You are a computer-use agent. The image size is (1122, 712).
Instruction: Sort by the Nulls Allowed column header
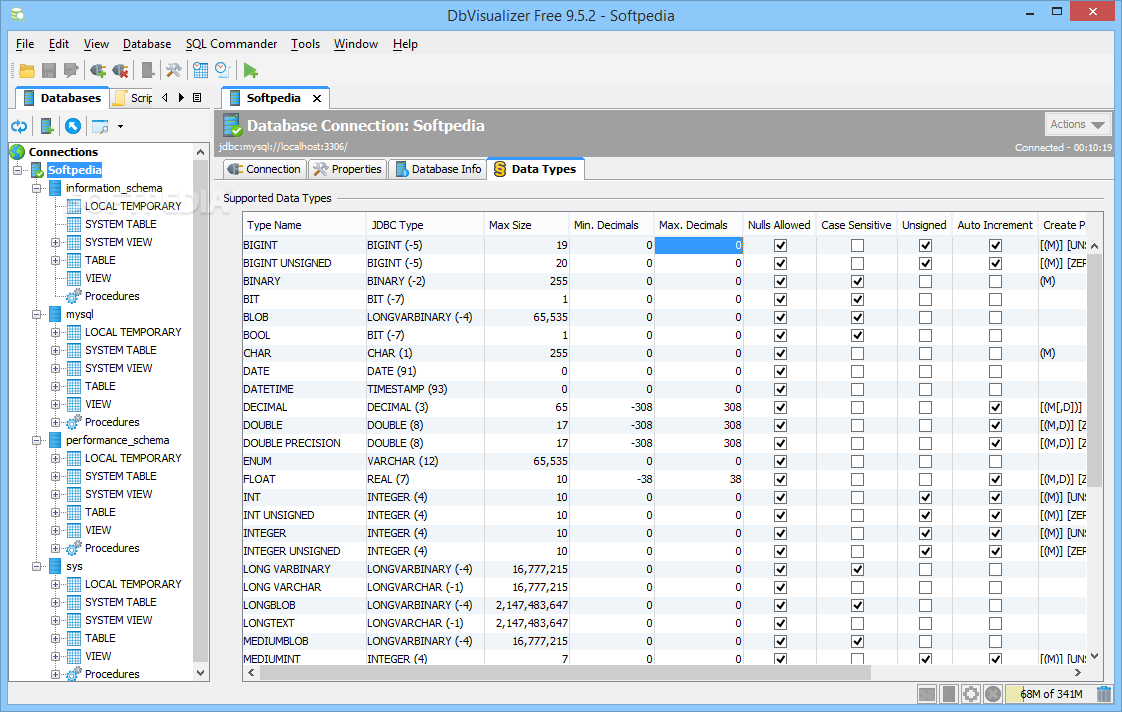779,225
